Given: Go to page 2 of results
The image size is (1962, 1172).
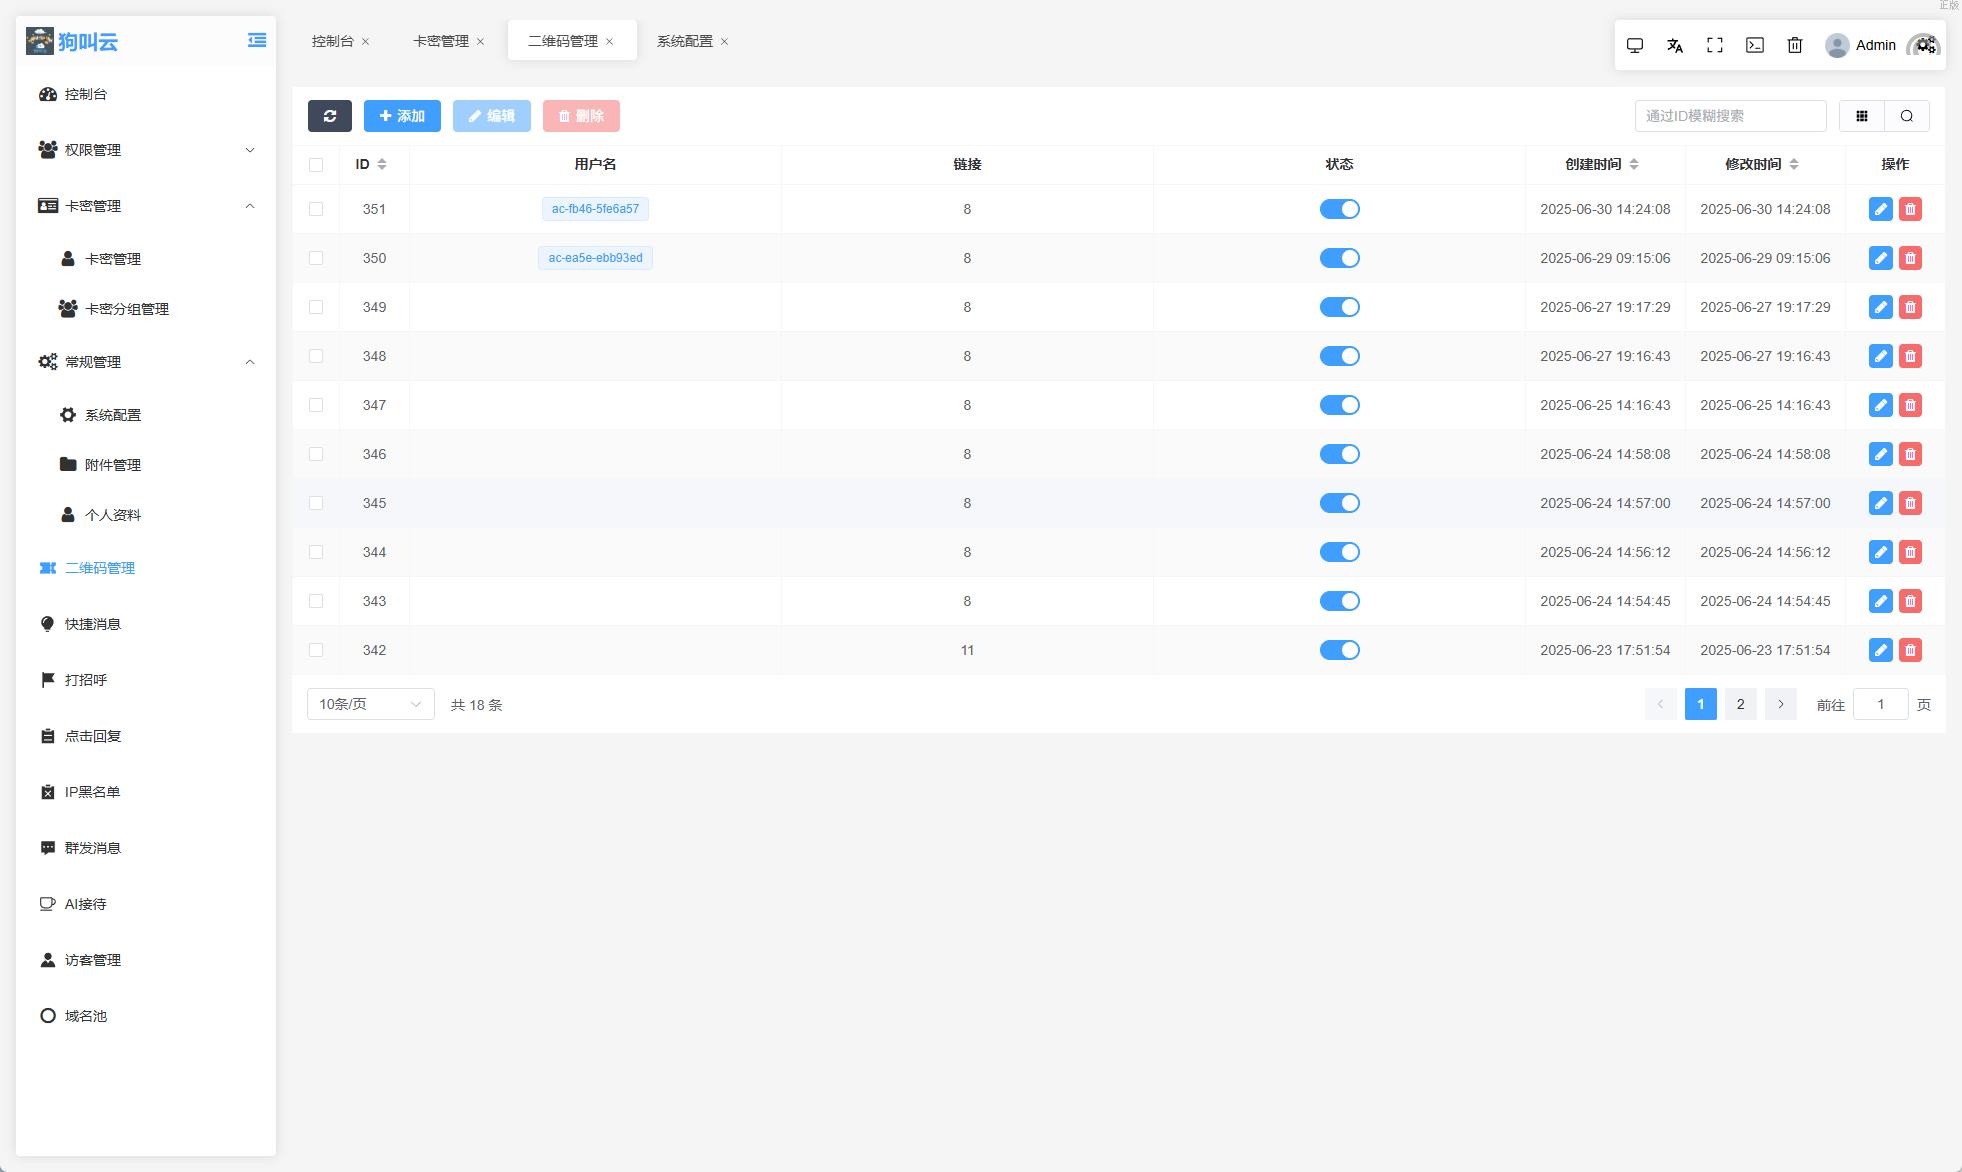Looking at the screenshot, I should pyautogui.click(x=1740, y=704).
